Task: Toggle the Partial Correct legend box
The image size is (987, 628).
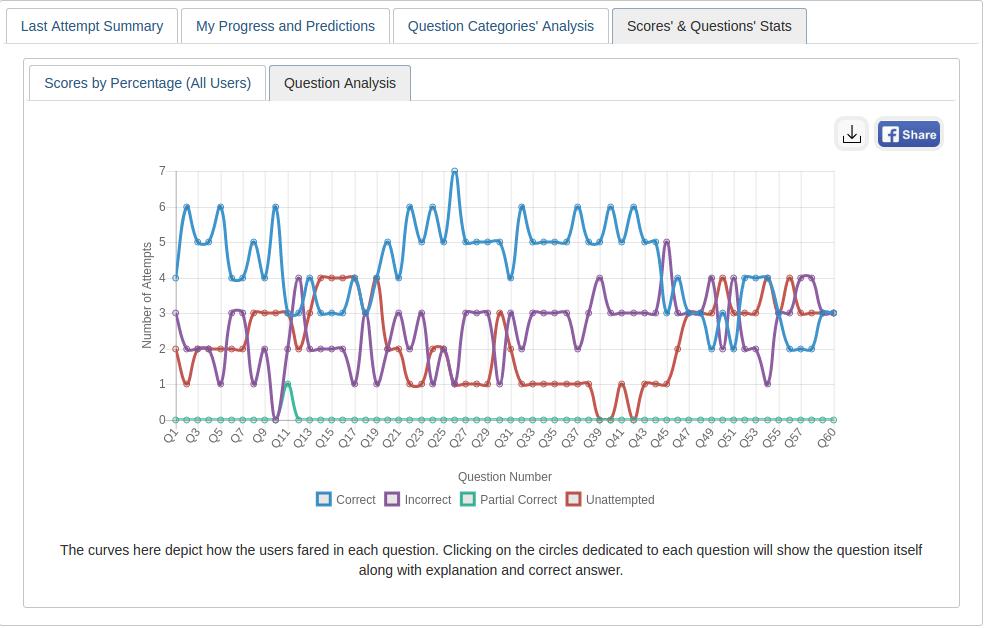Action: pos(468,499)
